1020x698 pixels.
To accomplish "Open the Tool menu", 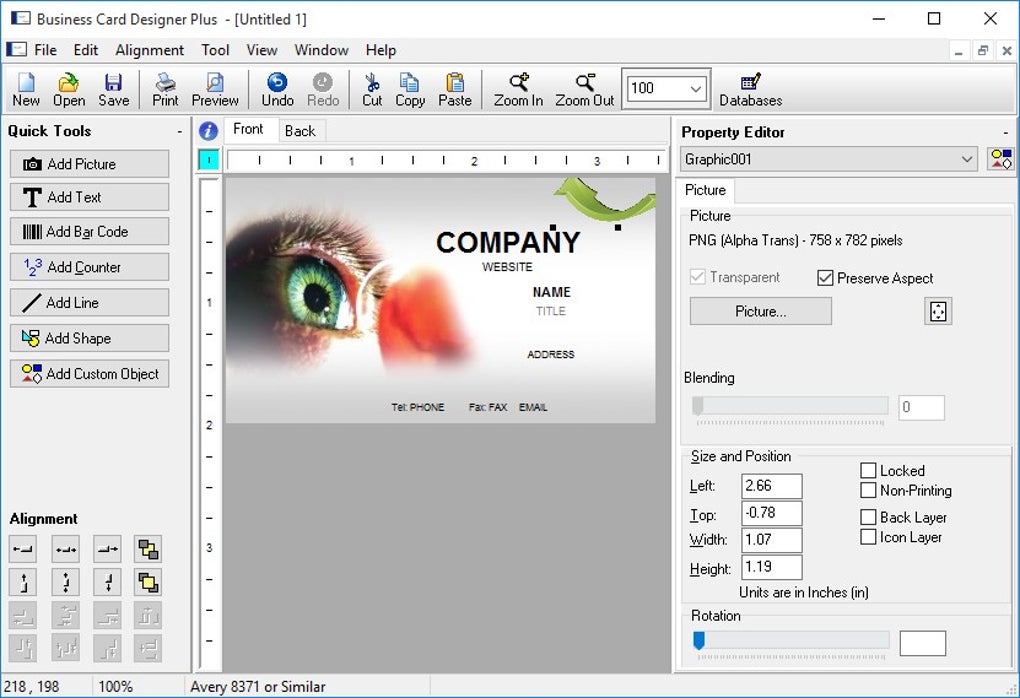I will tap(215, 50).
